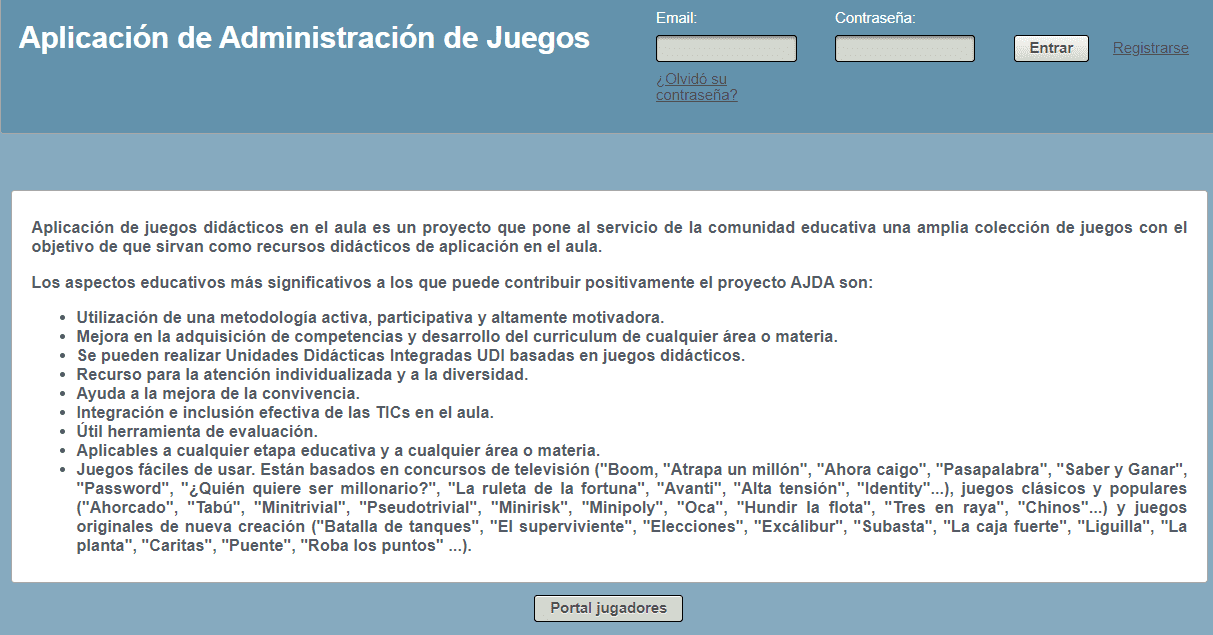Click the adquisición de competencias bullet
Viewport: 1213px width, 635px height.
pyautogui.click(x=457, y=336)
